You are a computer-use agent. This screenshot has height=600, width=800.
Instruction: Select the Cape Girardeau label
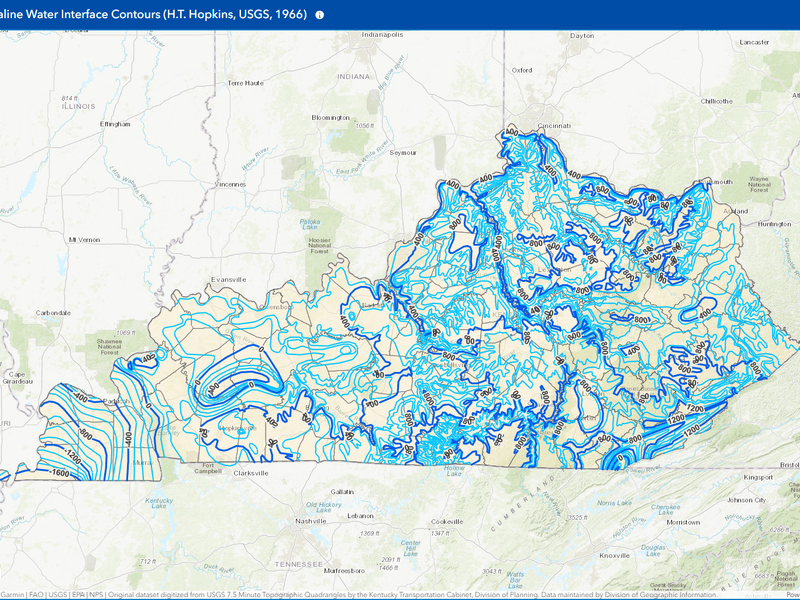click(x=18, y=378)
